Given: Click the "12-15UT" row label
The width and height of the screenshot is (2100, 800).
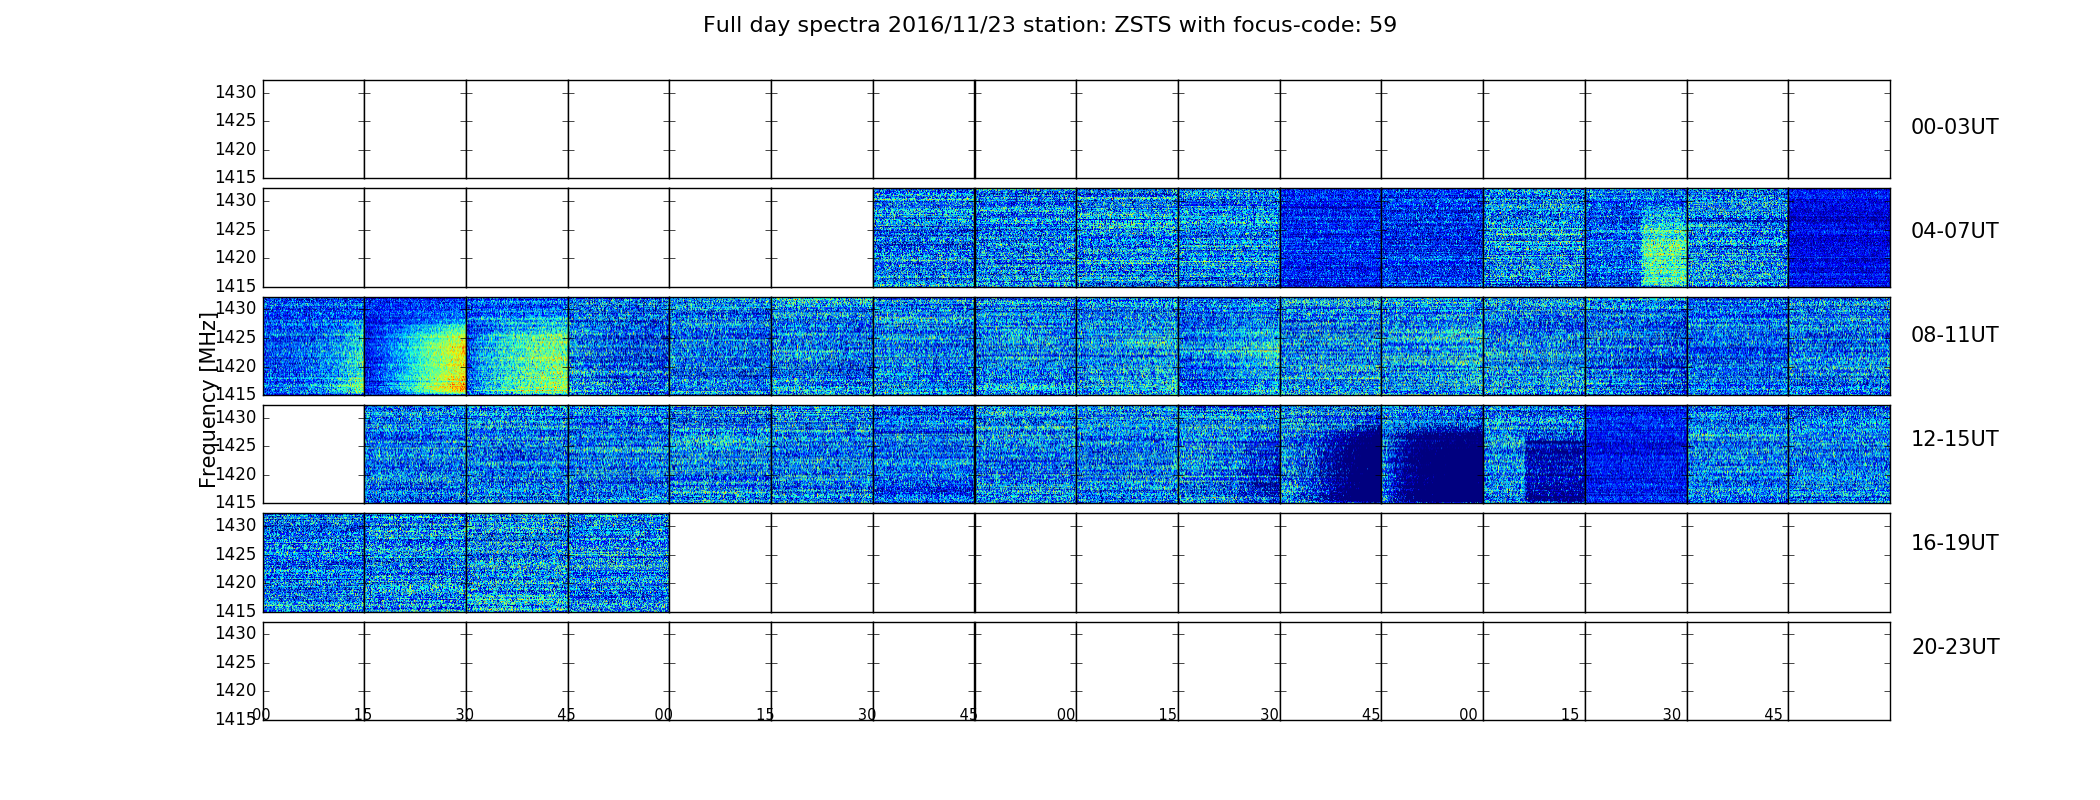Looking at the screenshot, I should tap(1954, 439).
